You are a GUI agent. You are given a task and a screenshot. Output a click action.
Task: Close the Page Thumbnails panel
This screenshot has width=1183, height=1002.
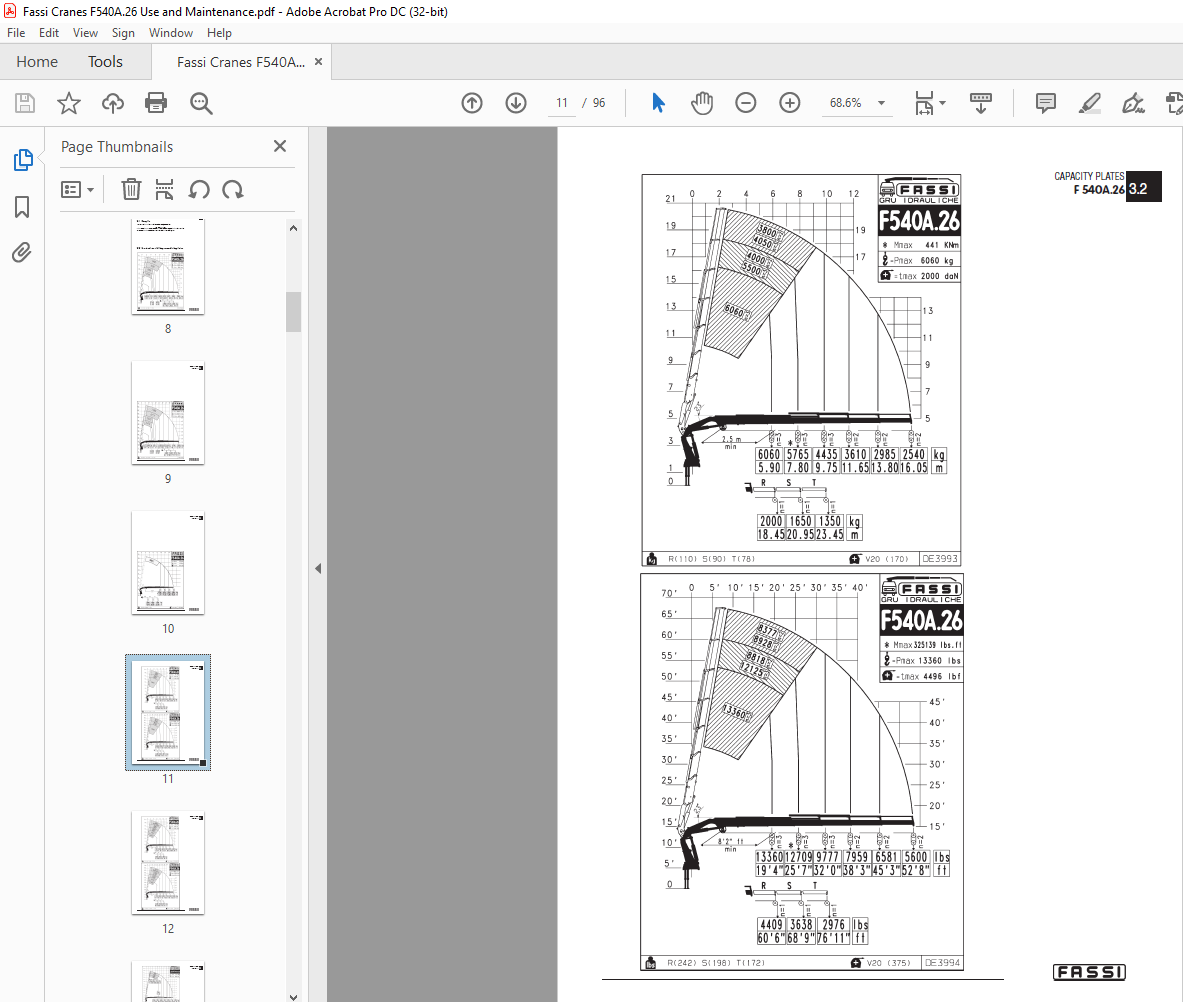(x=280, y=146)
